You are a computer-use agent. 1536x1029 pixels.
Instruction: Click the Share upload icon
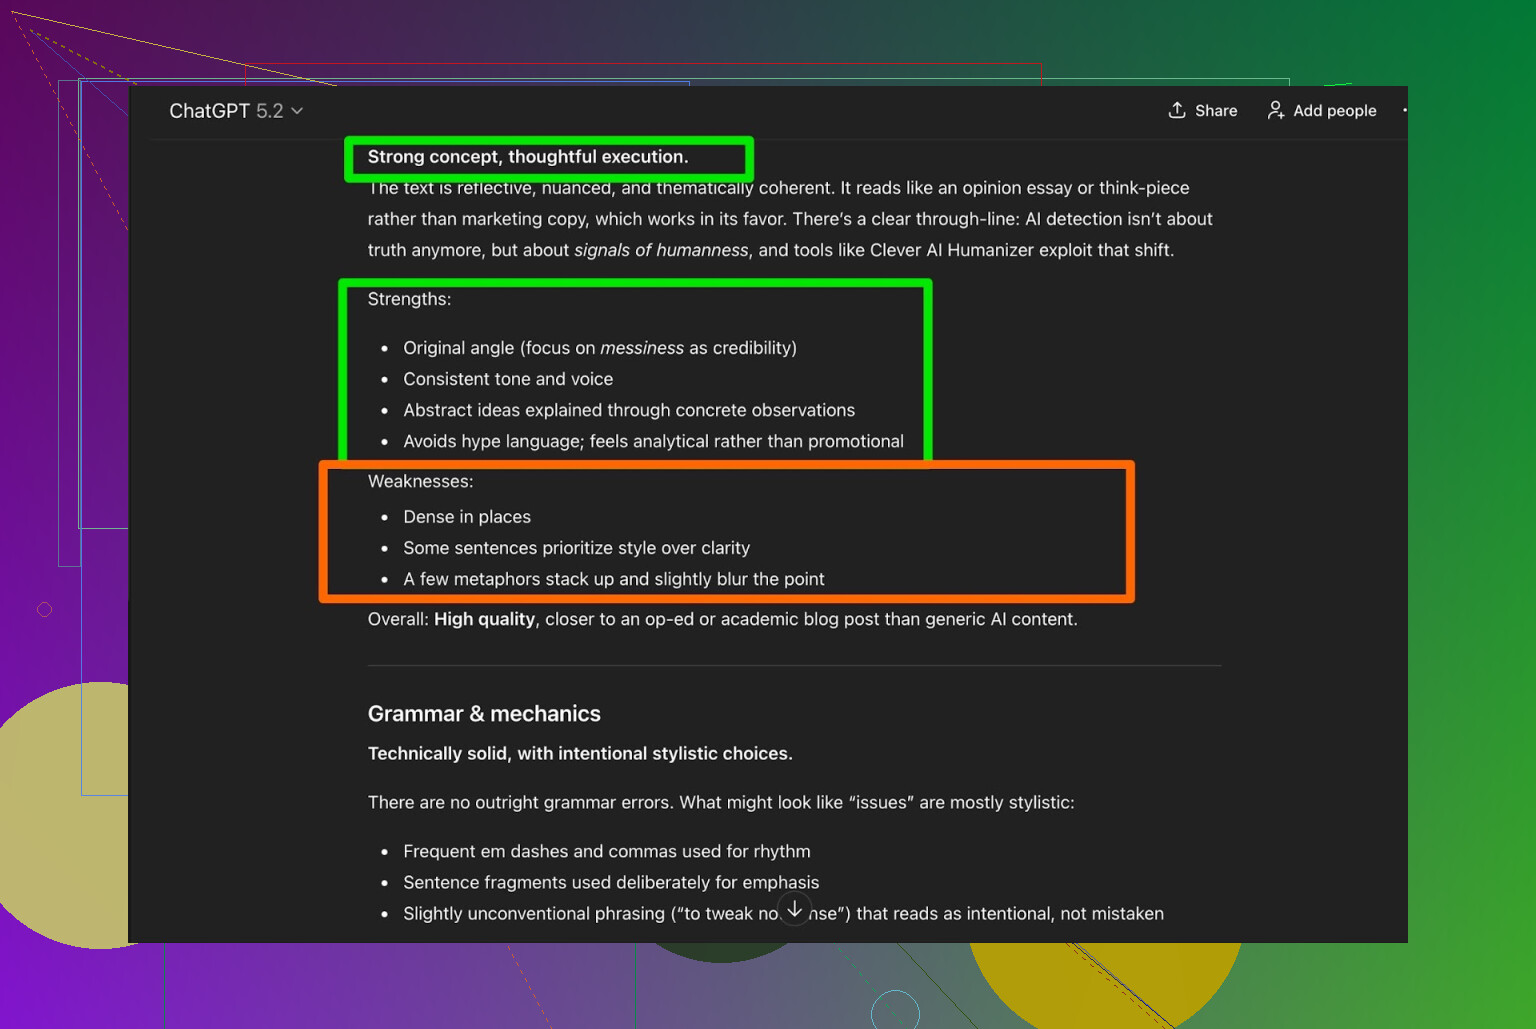(1177, 110)
